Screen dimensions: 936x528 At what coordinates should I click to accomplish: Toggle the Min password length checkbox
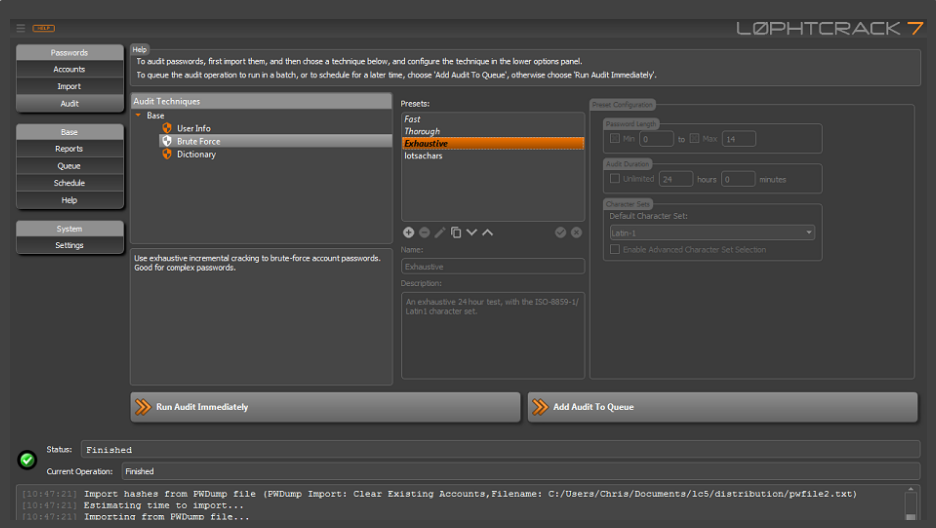point(615,139)
